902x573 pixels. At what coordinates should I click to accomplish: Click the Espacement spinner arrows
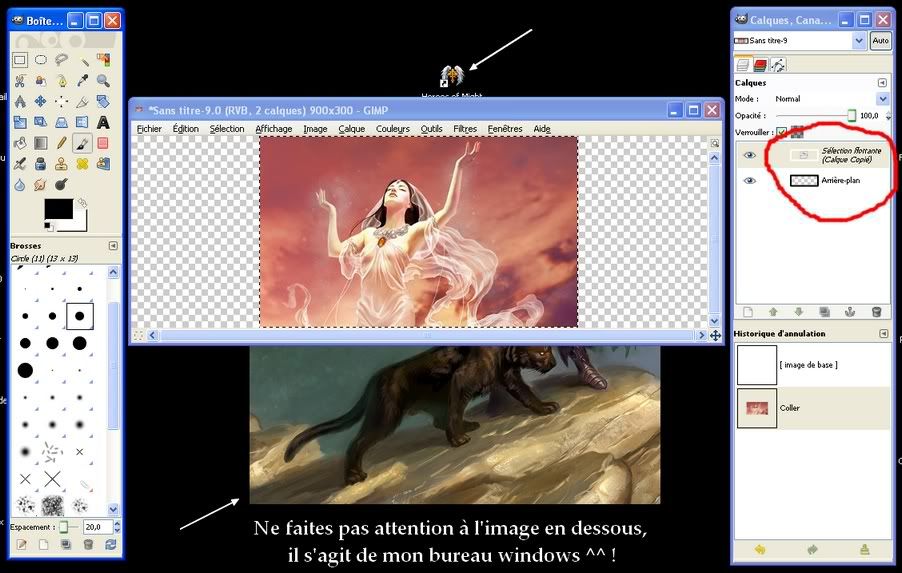(117, 526)
